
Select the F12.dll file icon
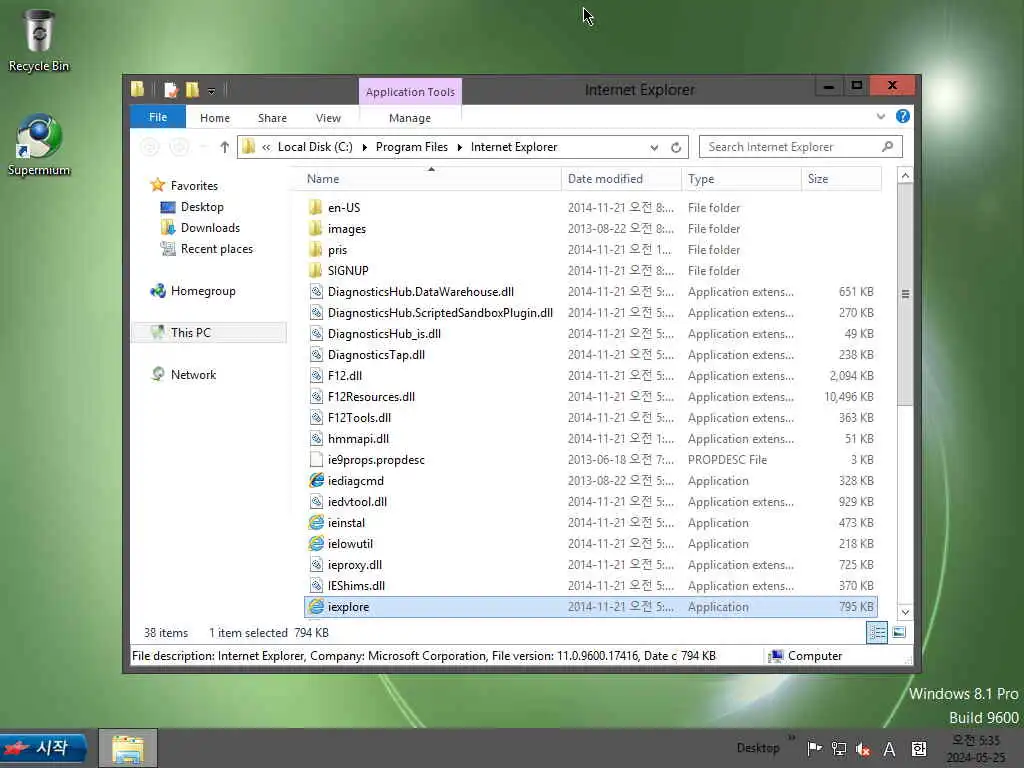point(316,376)
